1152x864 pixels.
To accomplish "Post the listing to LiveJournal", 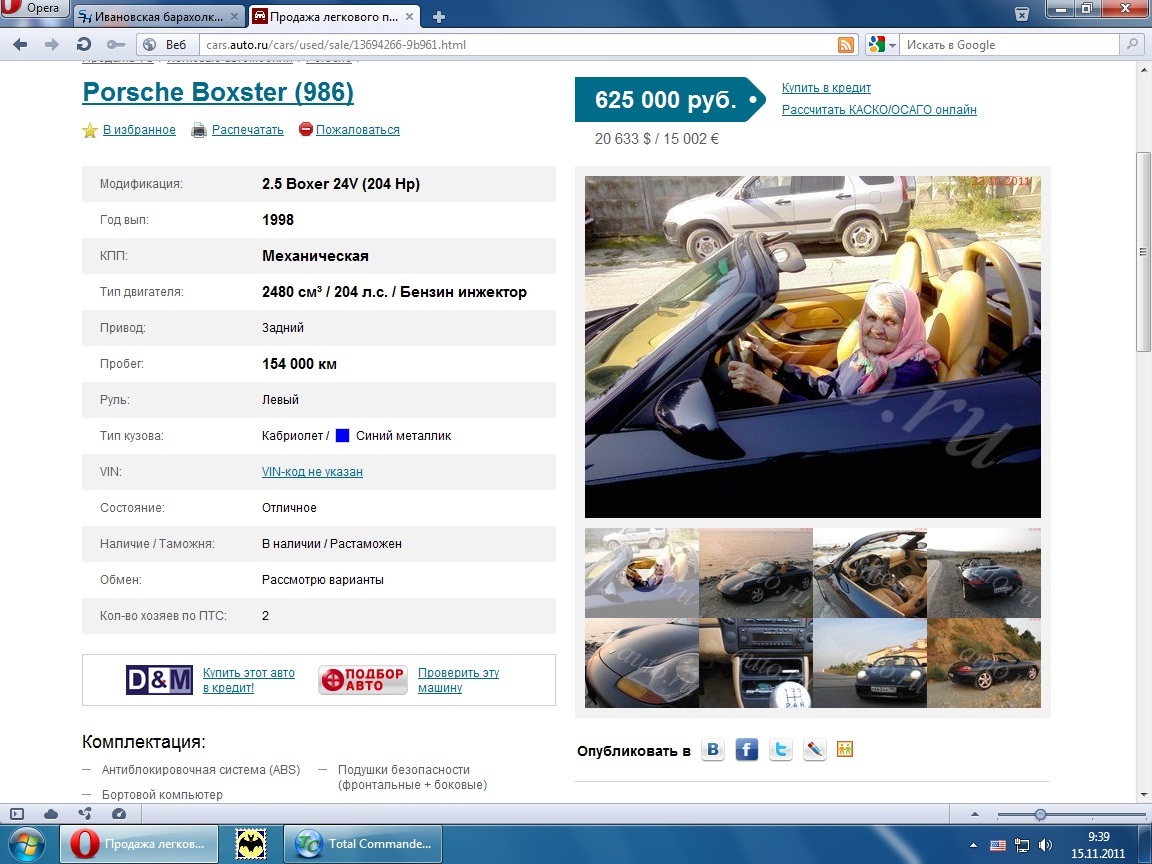I will 815,750.
